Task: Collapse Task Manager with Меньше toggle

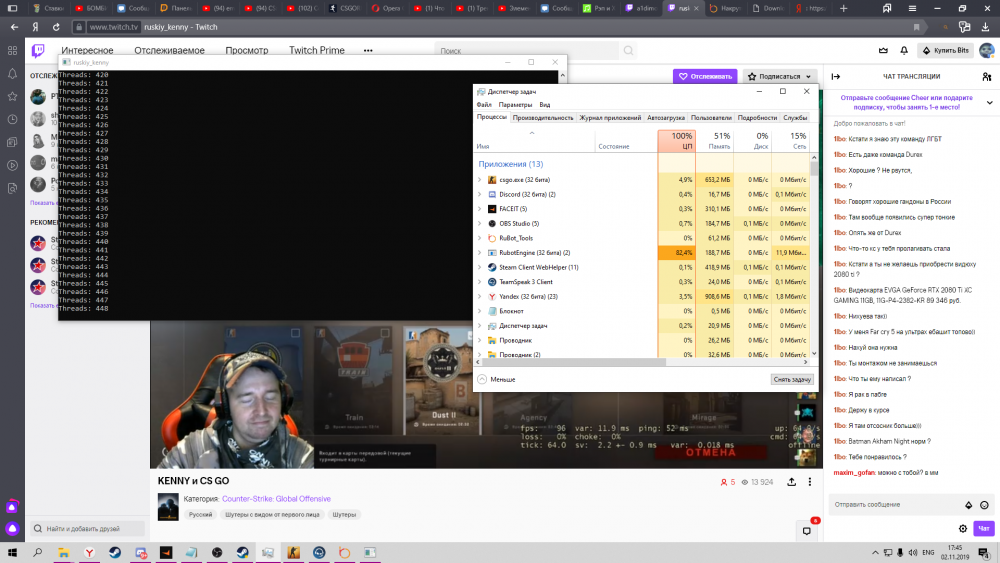Action: coord(496,380)
